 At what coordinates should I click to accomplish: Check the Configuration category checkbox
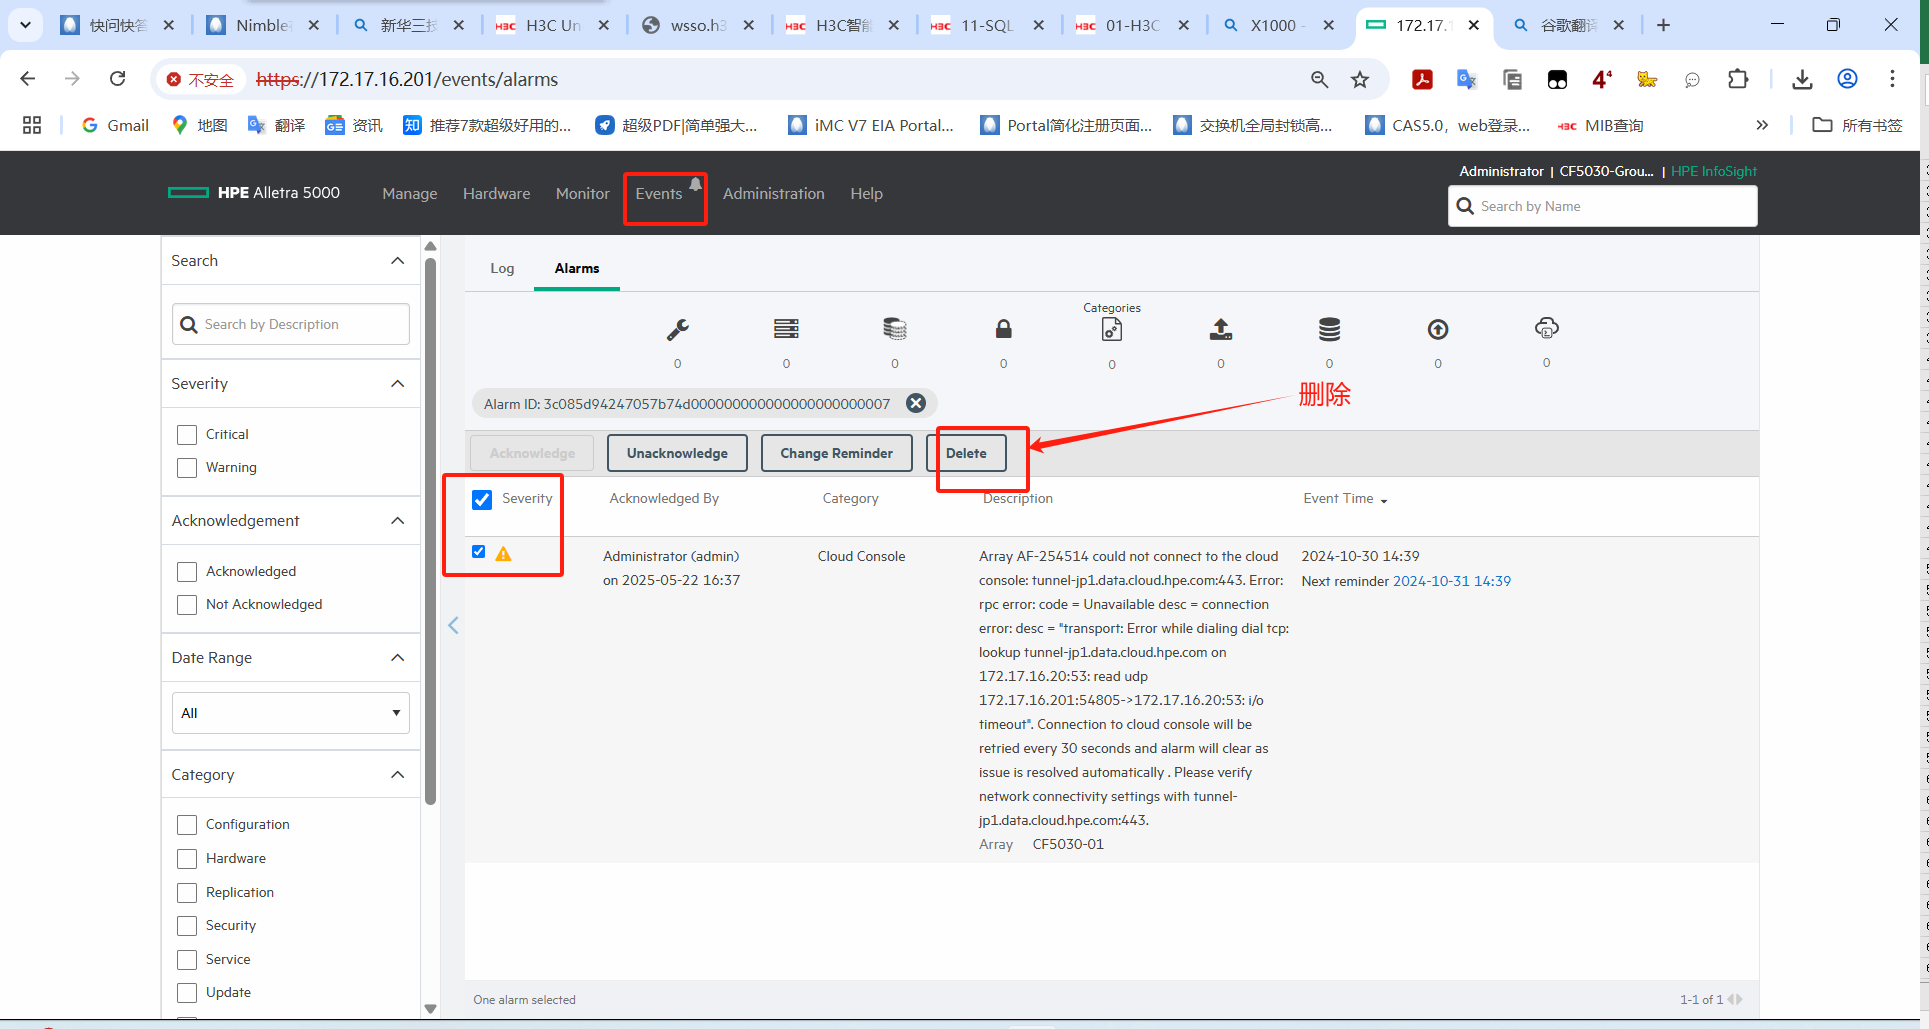187,825
